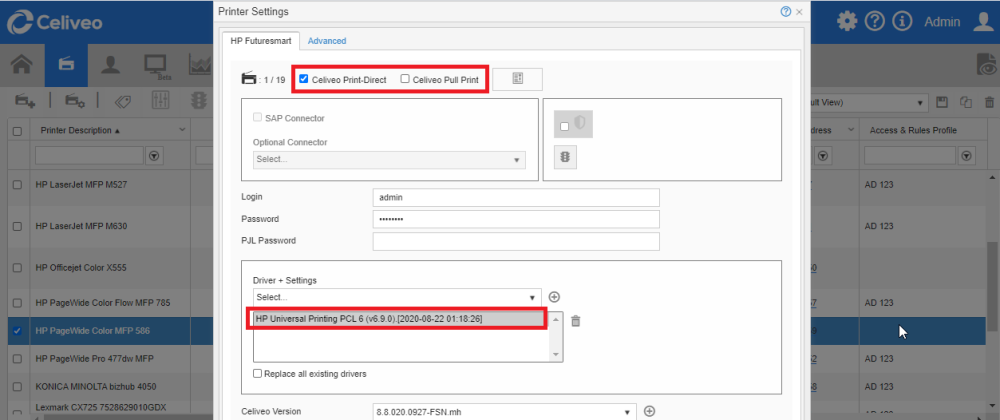The height and width of the screenshot is (420, 1000).
Task: Open filter menu for Printer Description column
Action: [154, 155]
